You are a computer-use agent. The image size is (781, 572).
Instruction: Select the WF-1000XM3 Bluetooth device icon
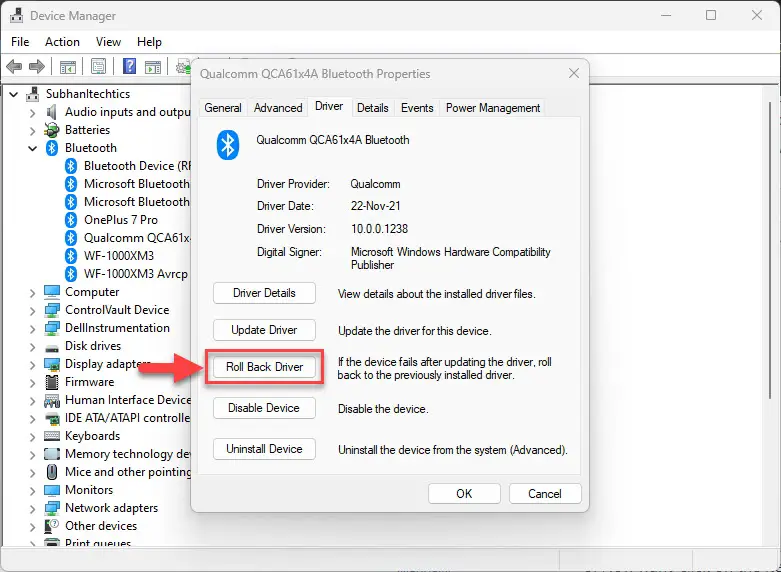coord(71,256)
